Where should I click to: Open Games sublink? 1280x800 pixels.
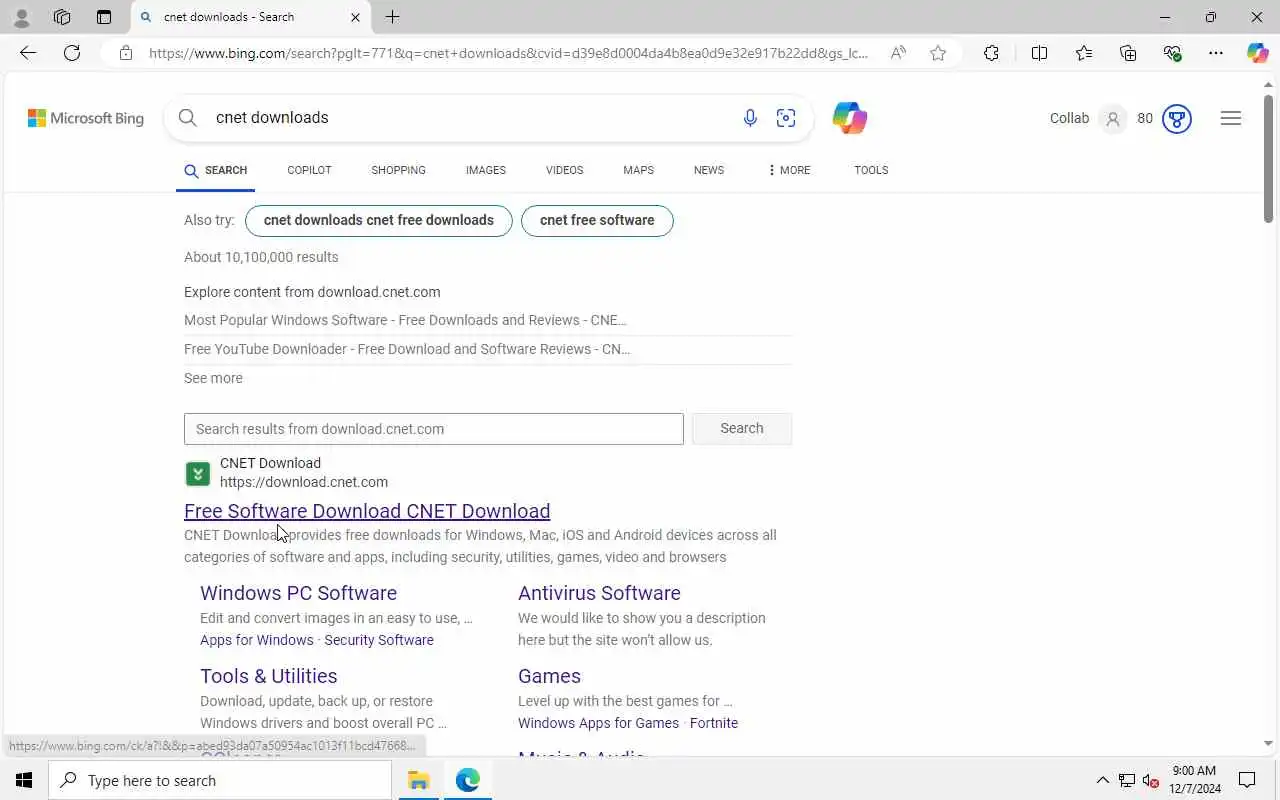[x=549, y=676]
